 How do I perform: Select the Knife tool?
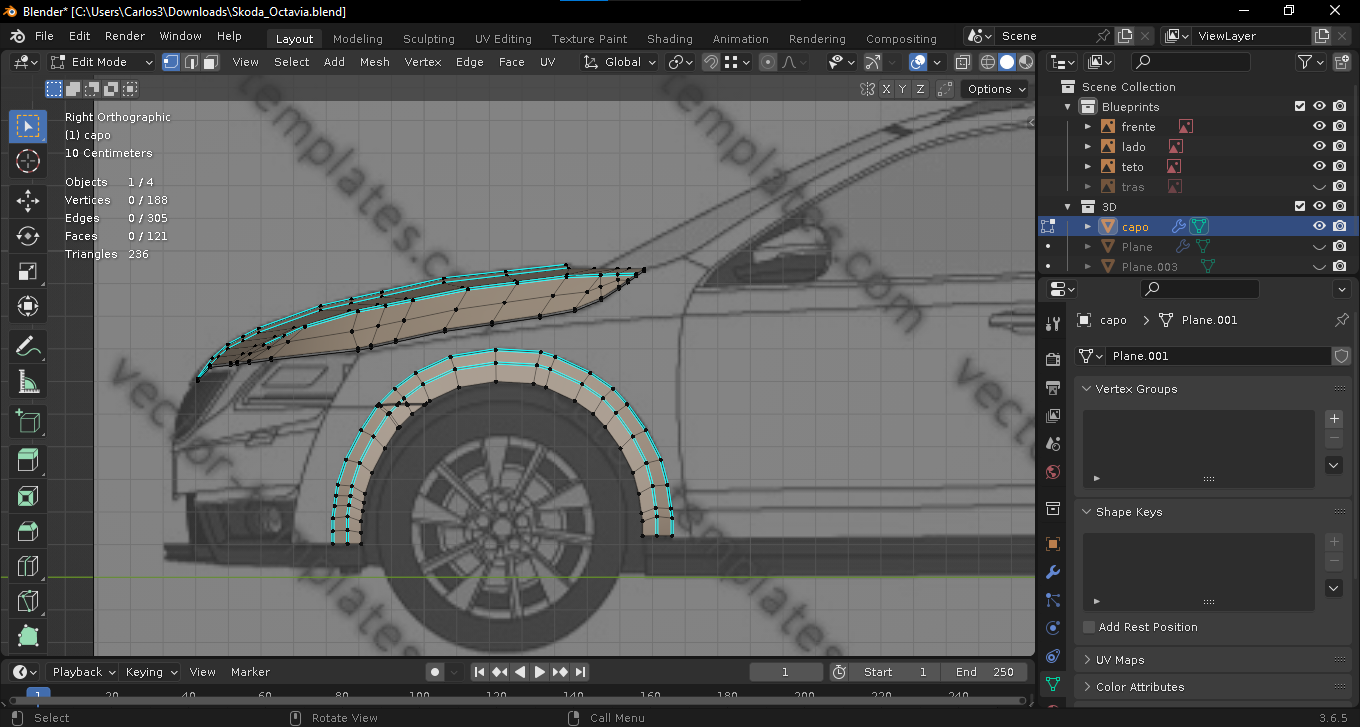pyautogui.click(x=28, y=601)
